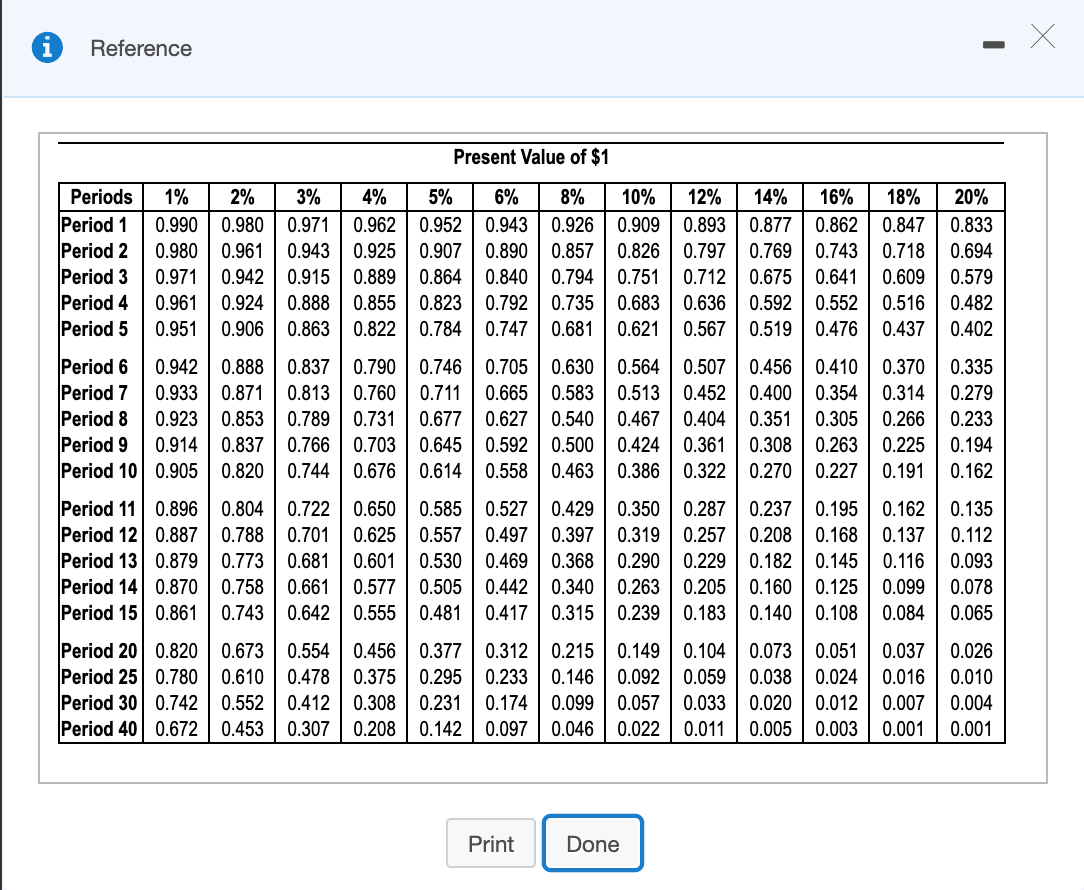Click the Period 15 row label

99,613
